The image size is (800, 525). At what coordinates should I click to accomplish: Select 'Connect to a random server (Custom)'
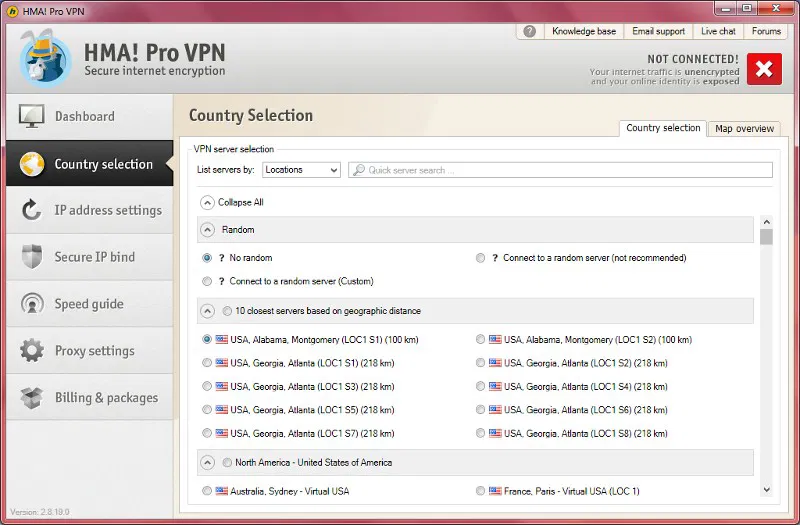[x=207, y=282]
